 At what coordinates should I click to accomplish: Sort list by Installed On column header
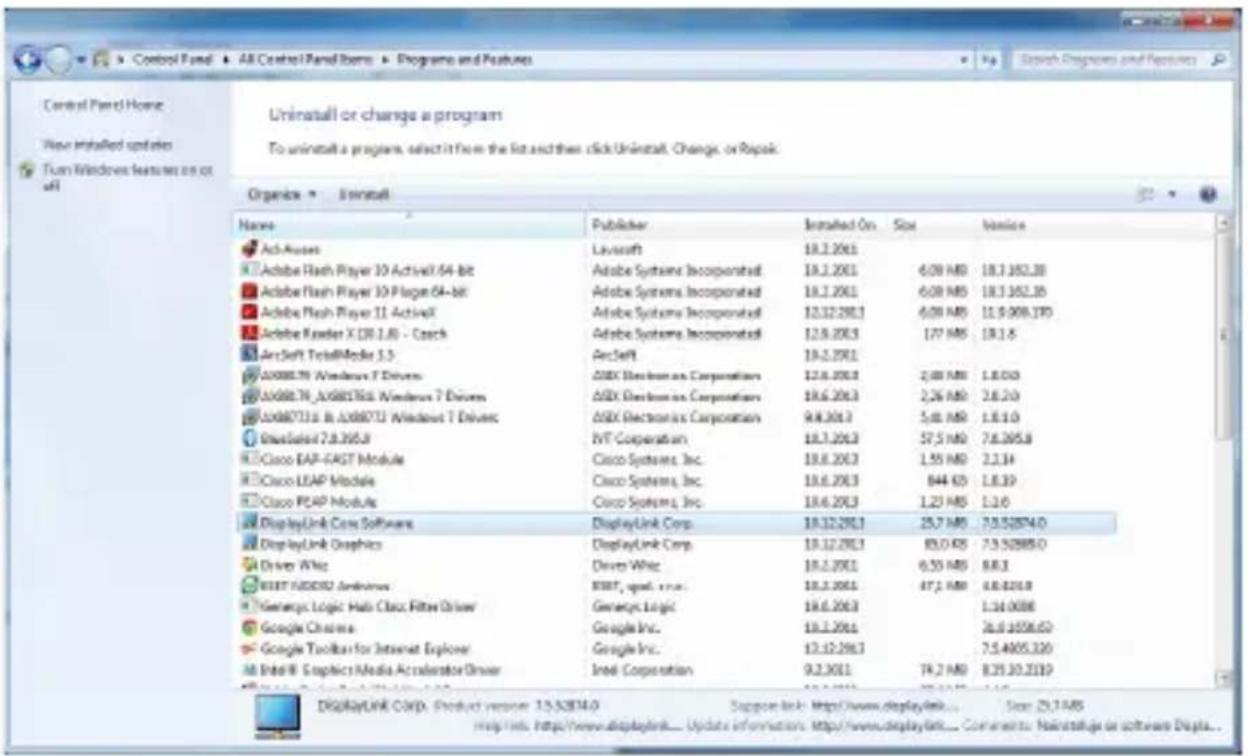pyautogui.click(x=843, y=227)
